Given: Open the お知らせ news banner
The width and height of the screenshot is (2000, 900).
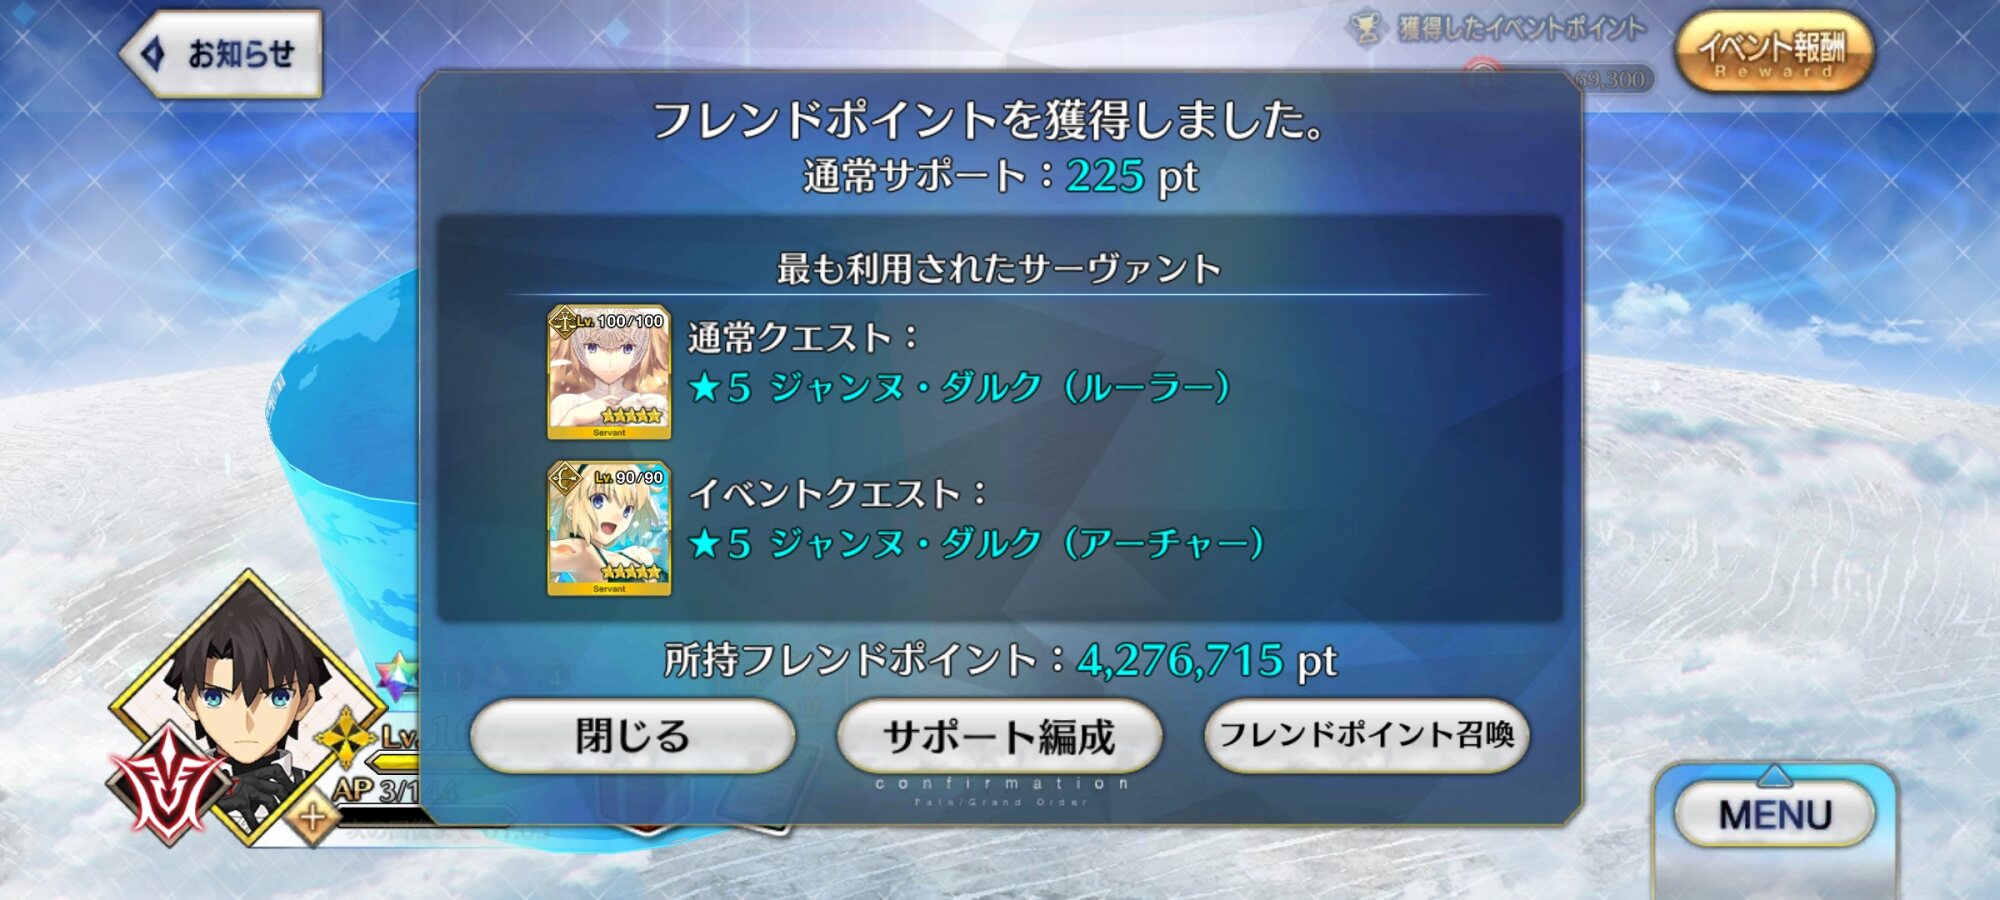Looking at the screenshot, I should pos(222,54).
